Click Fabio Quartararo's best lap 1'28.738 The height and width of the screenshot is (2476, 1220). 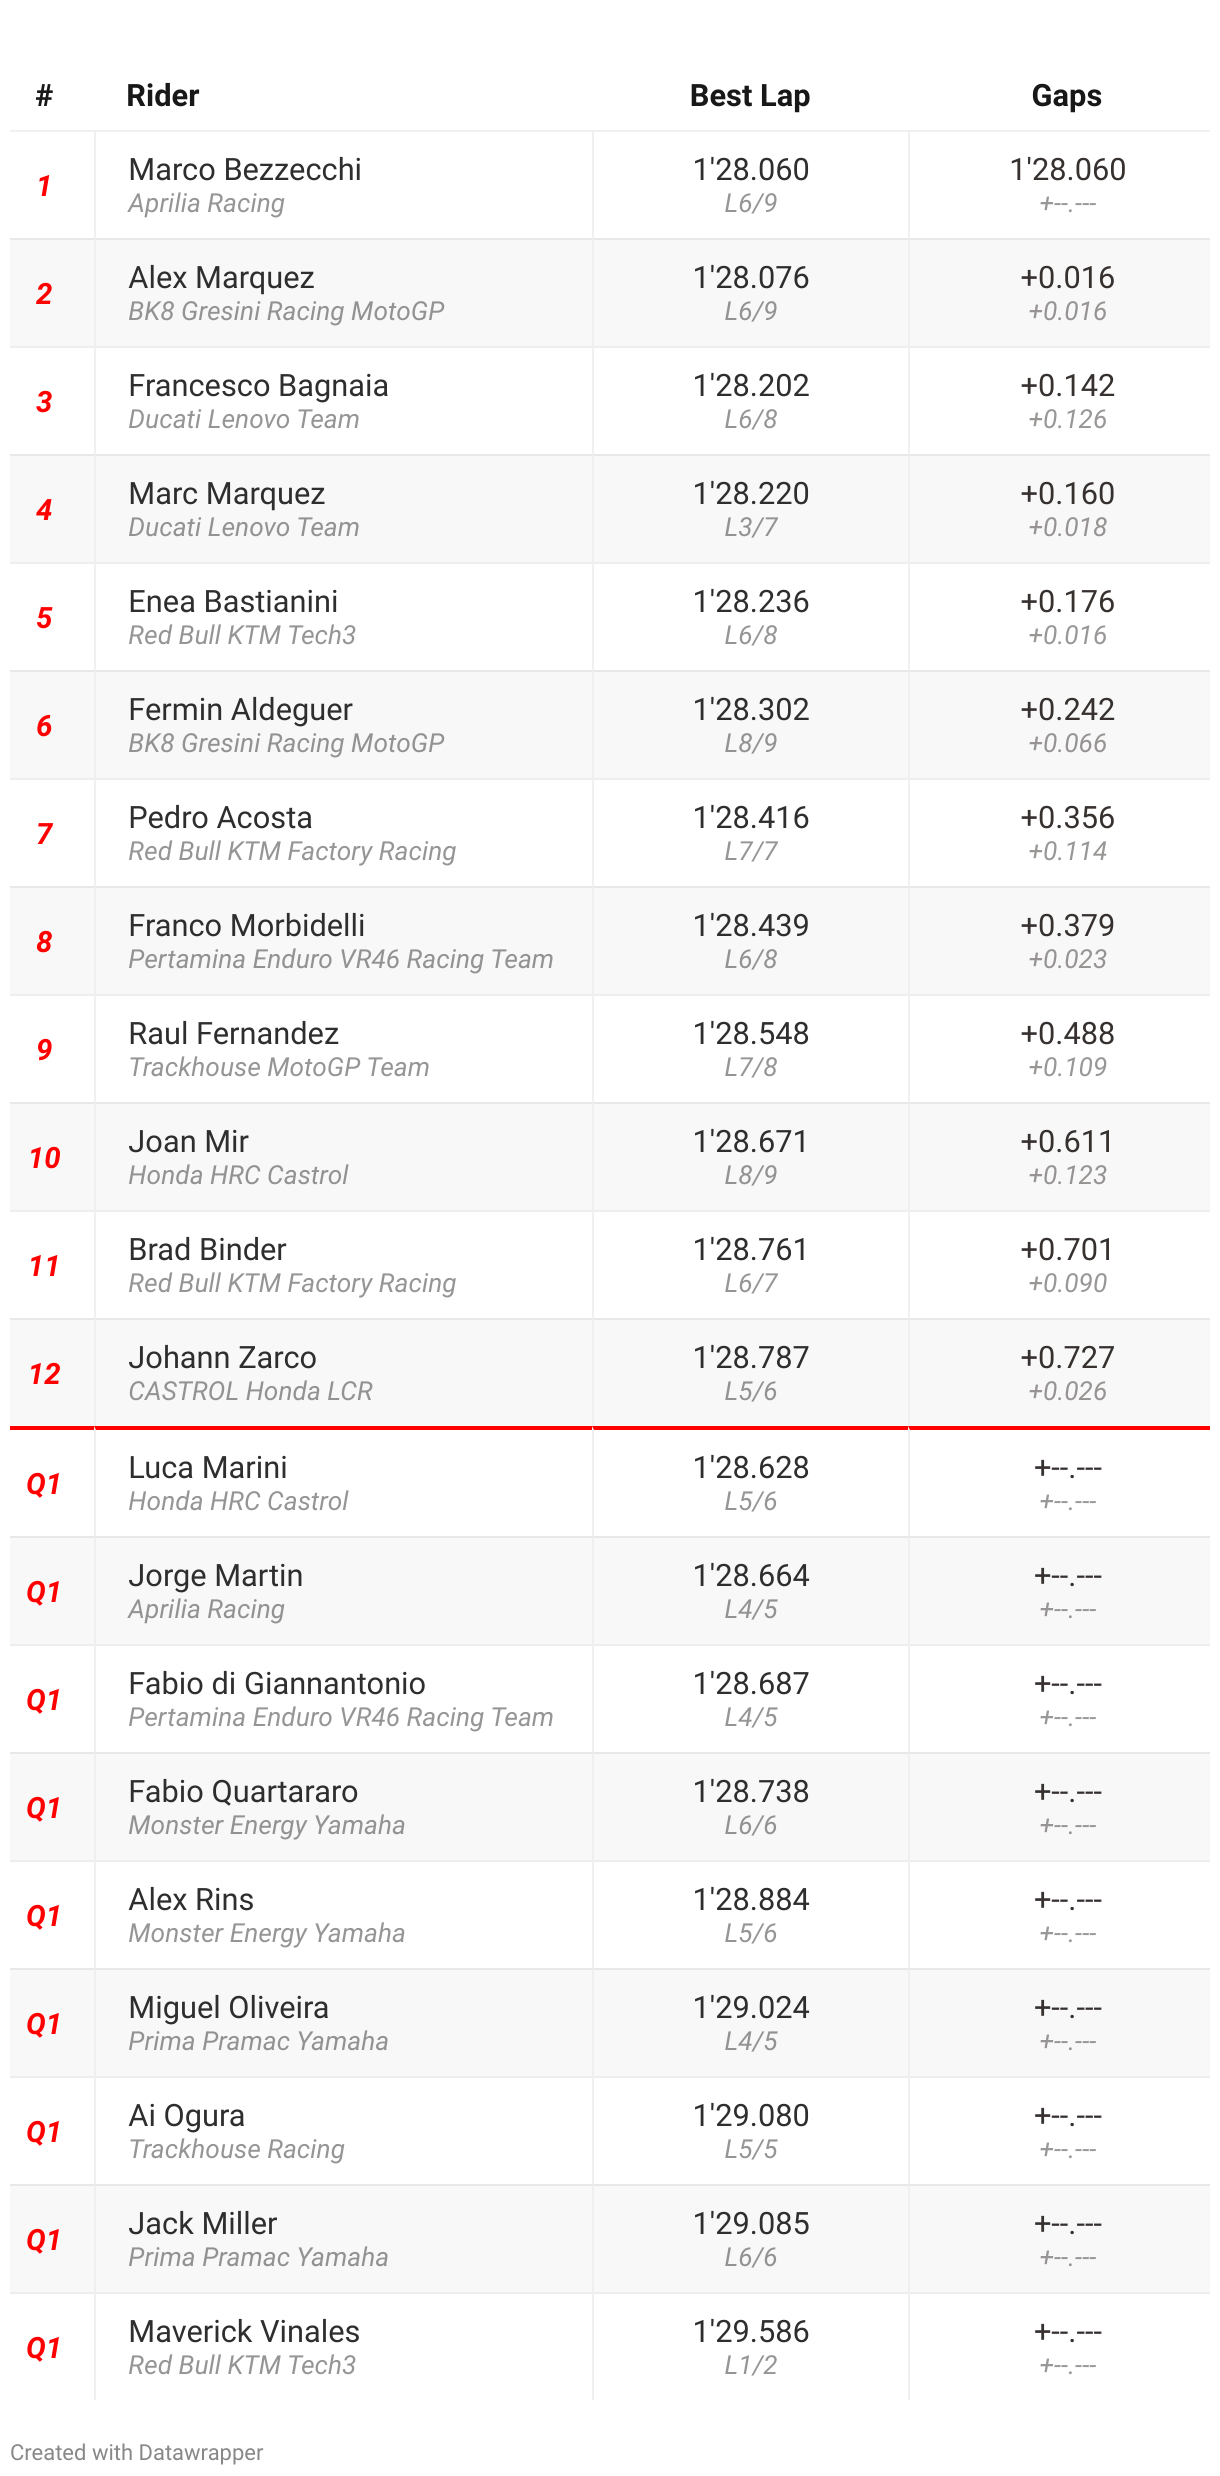(751, 1792)
